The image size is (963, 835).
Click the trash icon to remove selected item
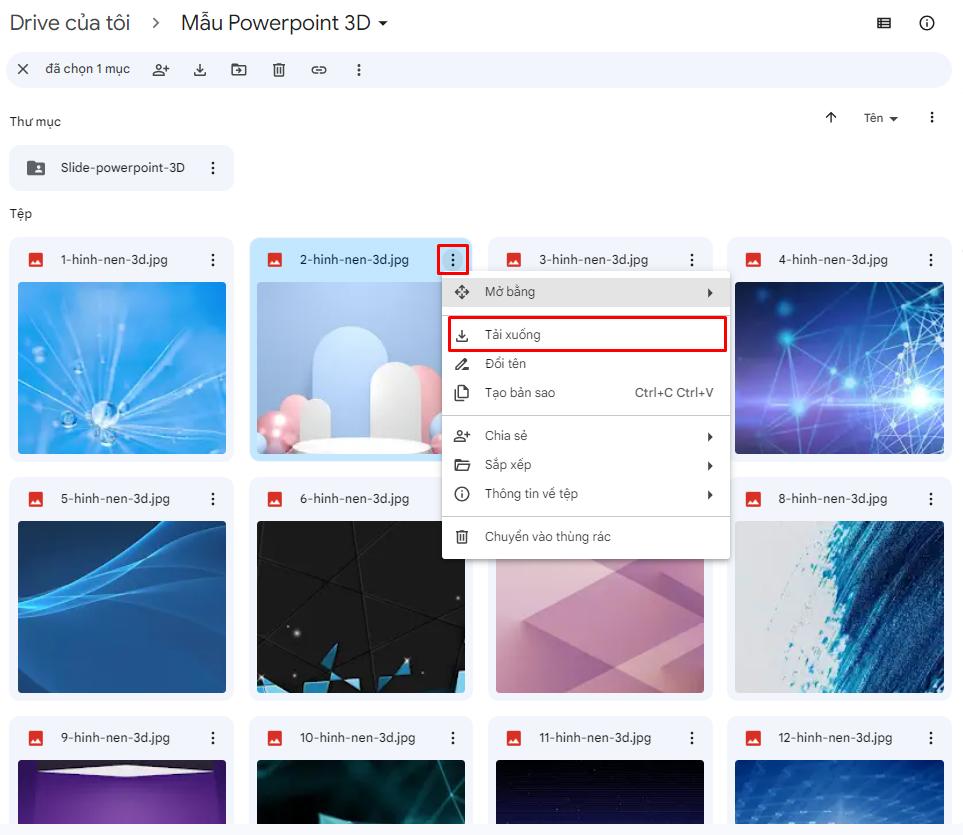(278, 70)
